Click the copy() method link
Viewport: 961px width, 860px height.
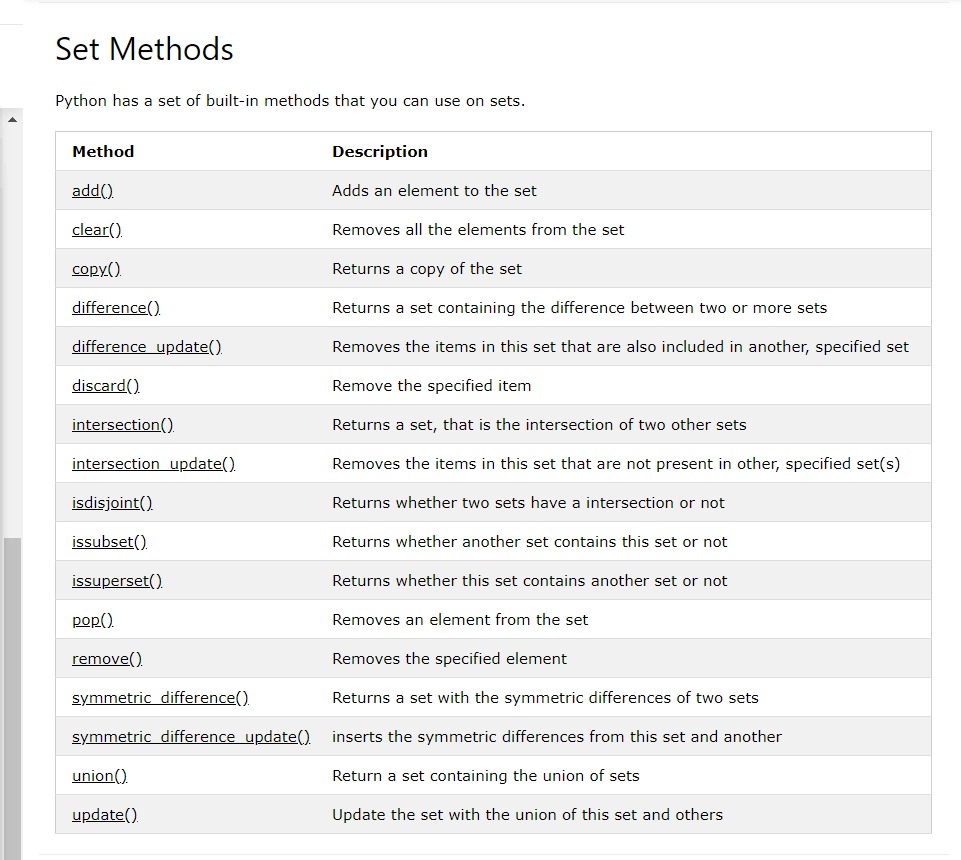pyautogui.click(x=94, y=268)
